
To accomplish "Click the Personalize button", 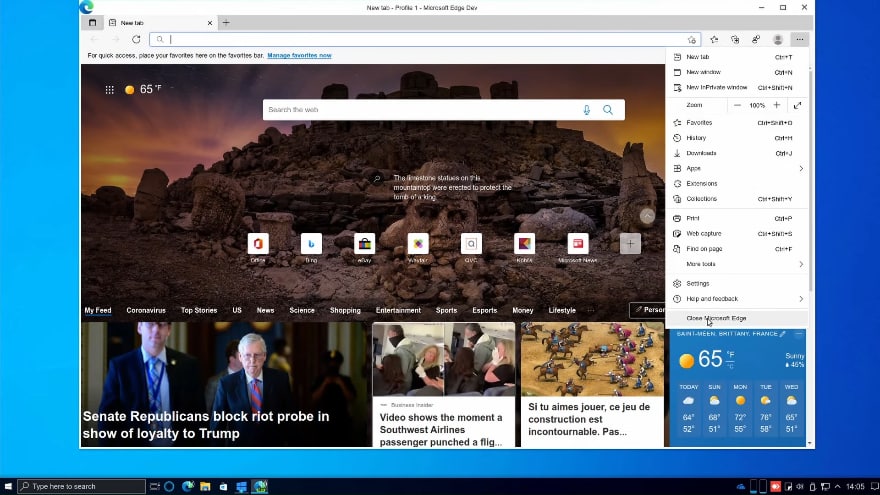I will point(647,310).
